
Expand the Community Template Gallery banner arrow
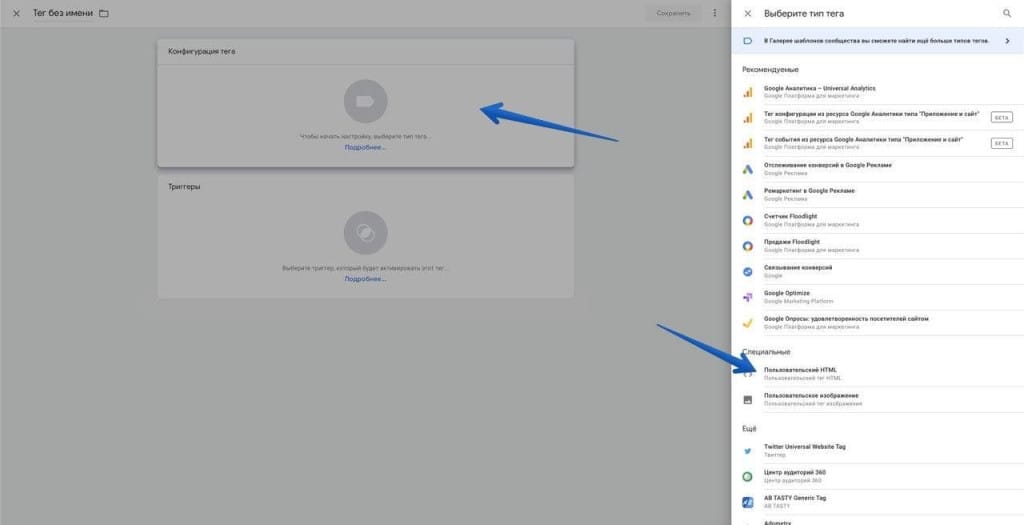[1007, 41]
